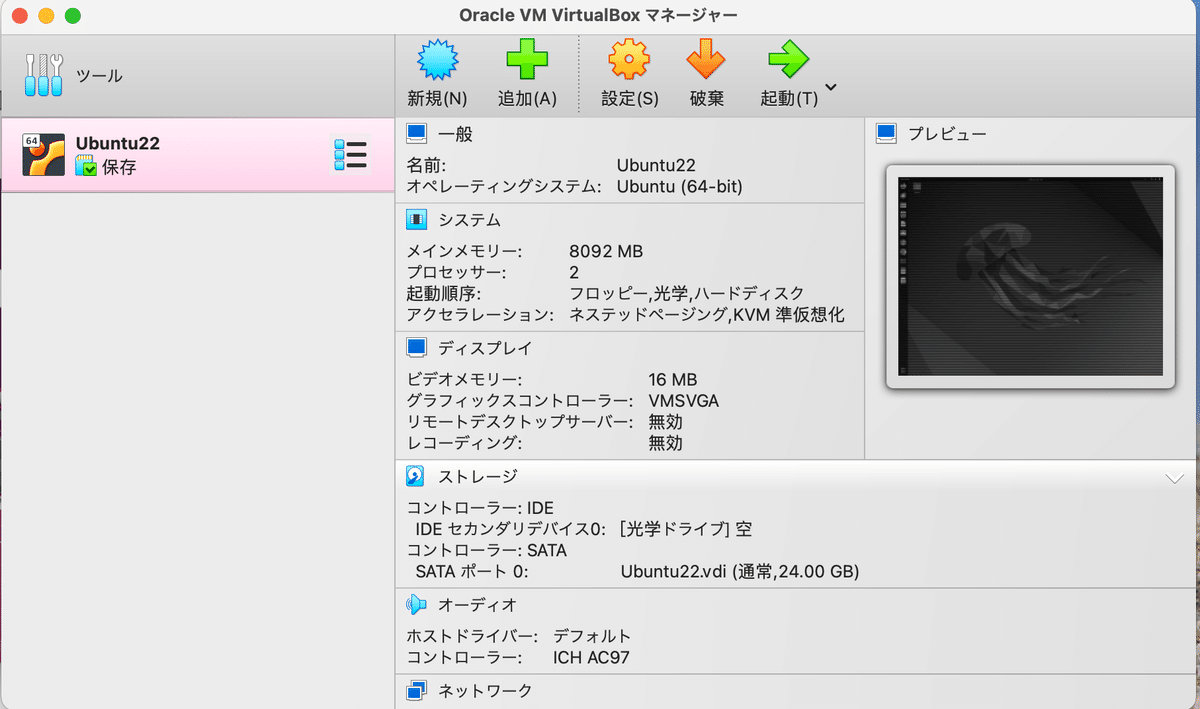Click the [光学ドライブ] 空 entry
The width and height of the screenshot is (1200, 709).
coord(686,529)
